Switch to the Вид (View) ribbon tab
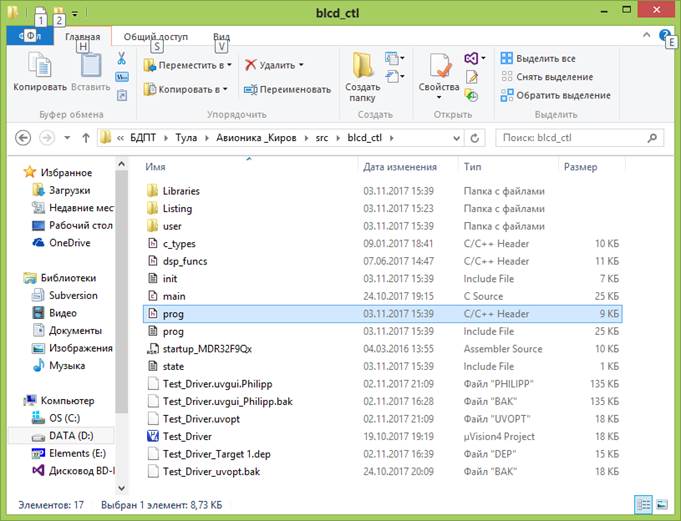The image size is (681, 521). pos(221,37)
